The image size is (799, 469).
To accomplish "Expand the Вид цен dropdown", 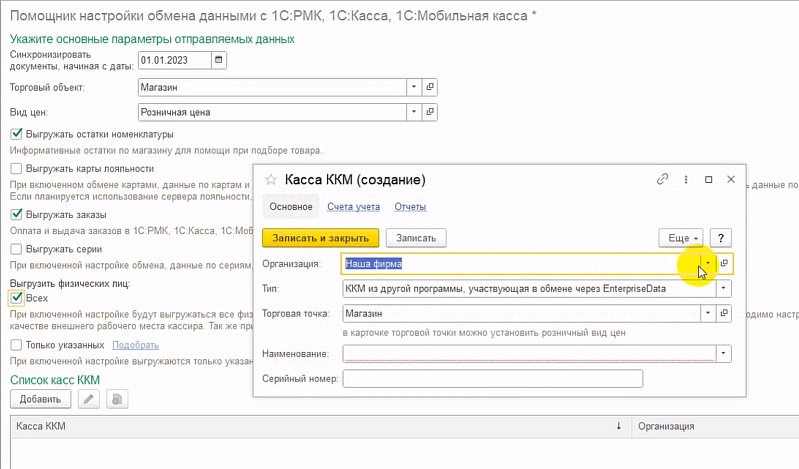I will click(x=414, y=112).
